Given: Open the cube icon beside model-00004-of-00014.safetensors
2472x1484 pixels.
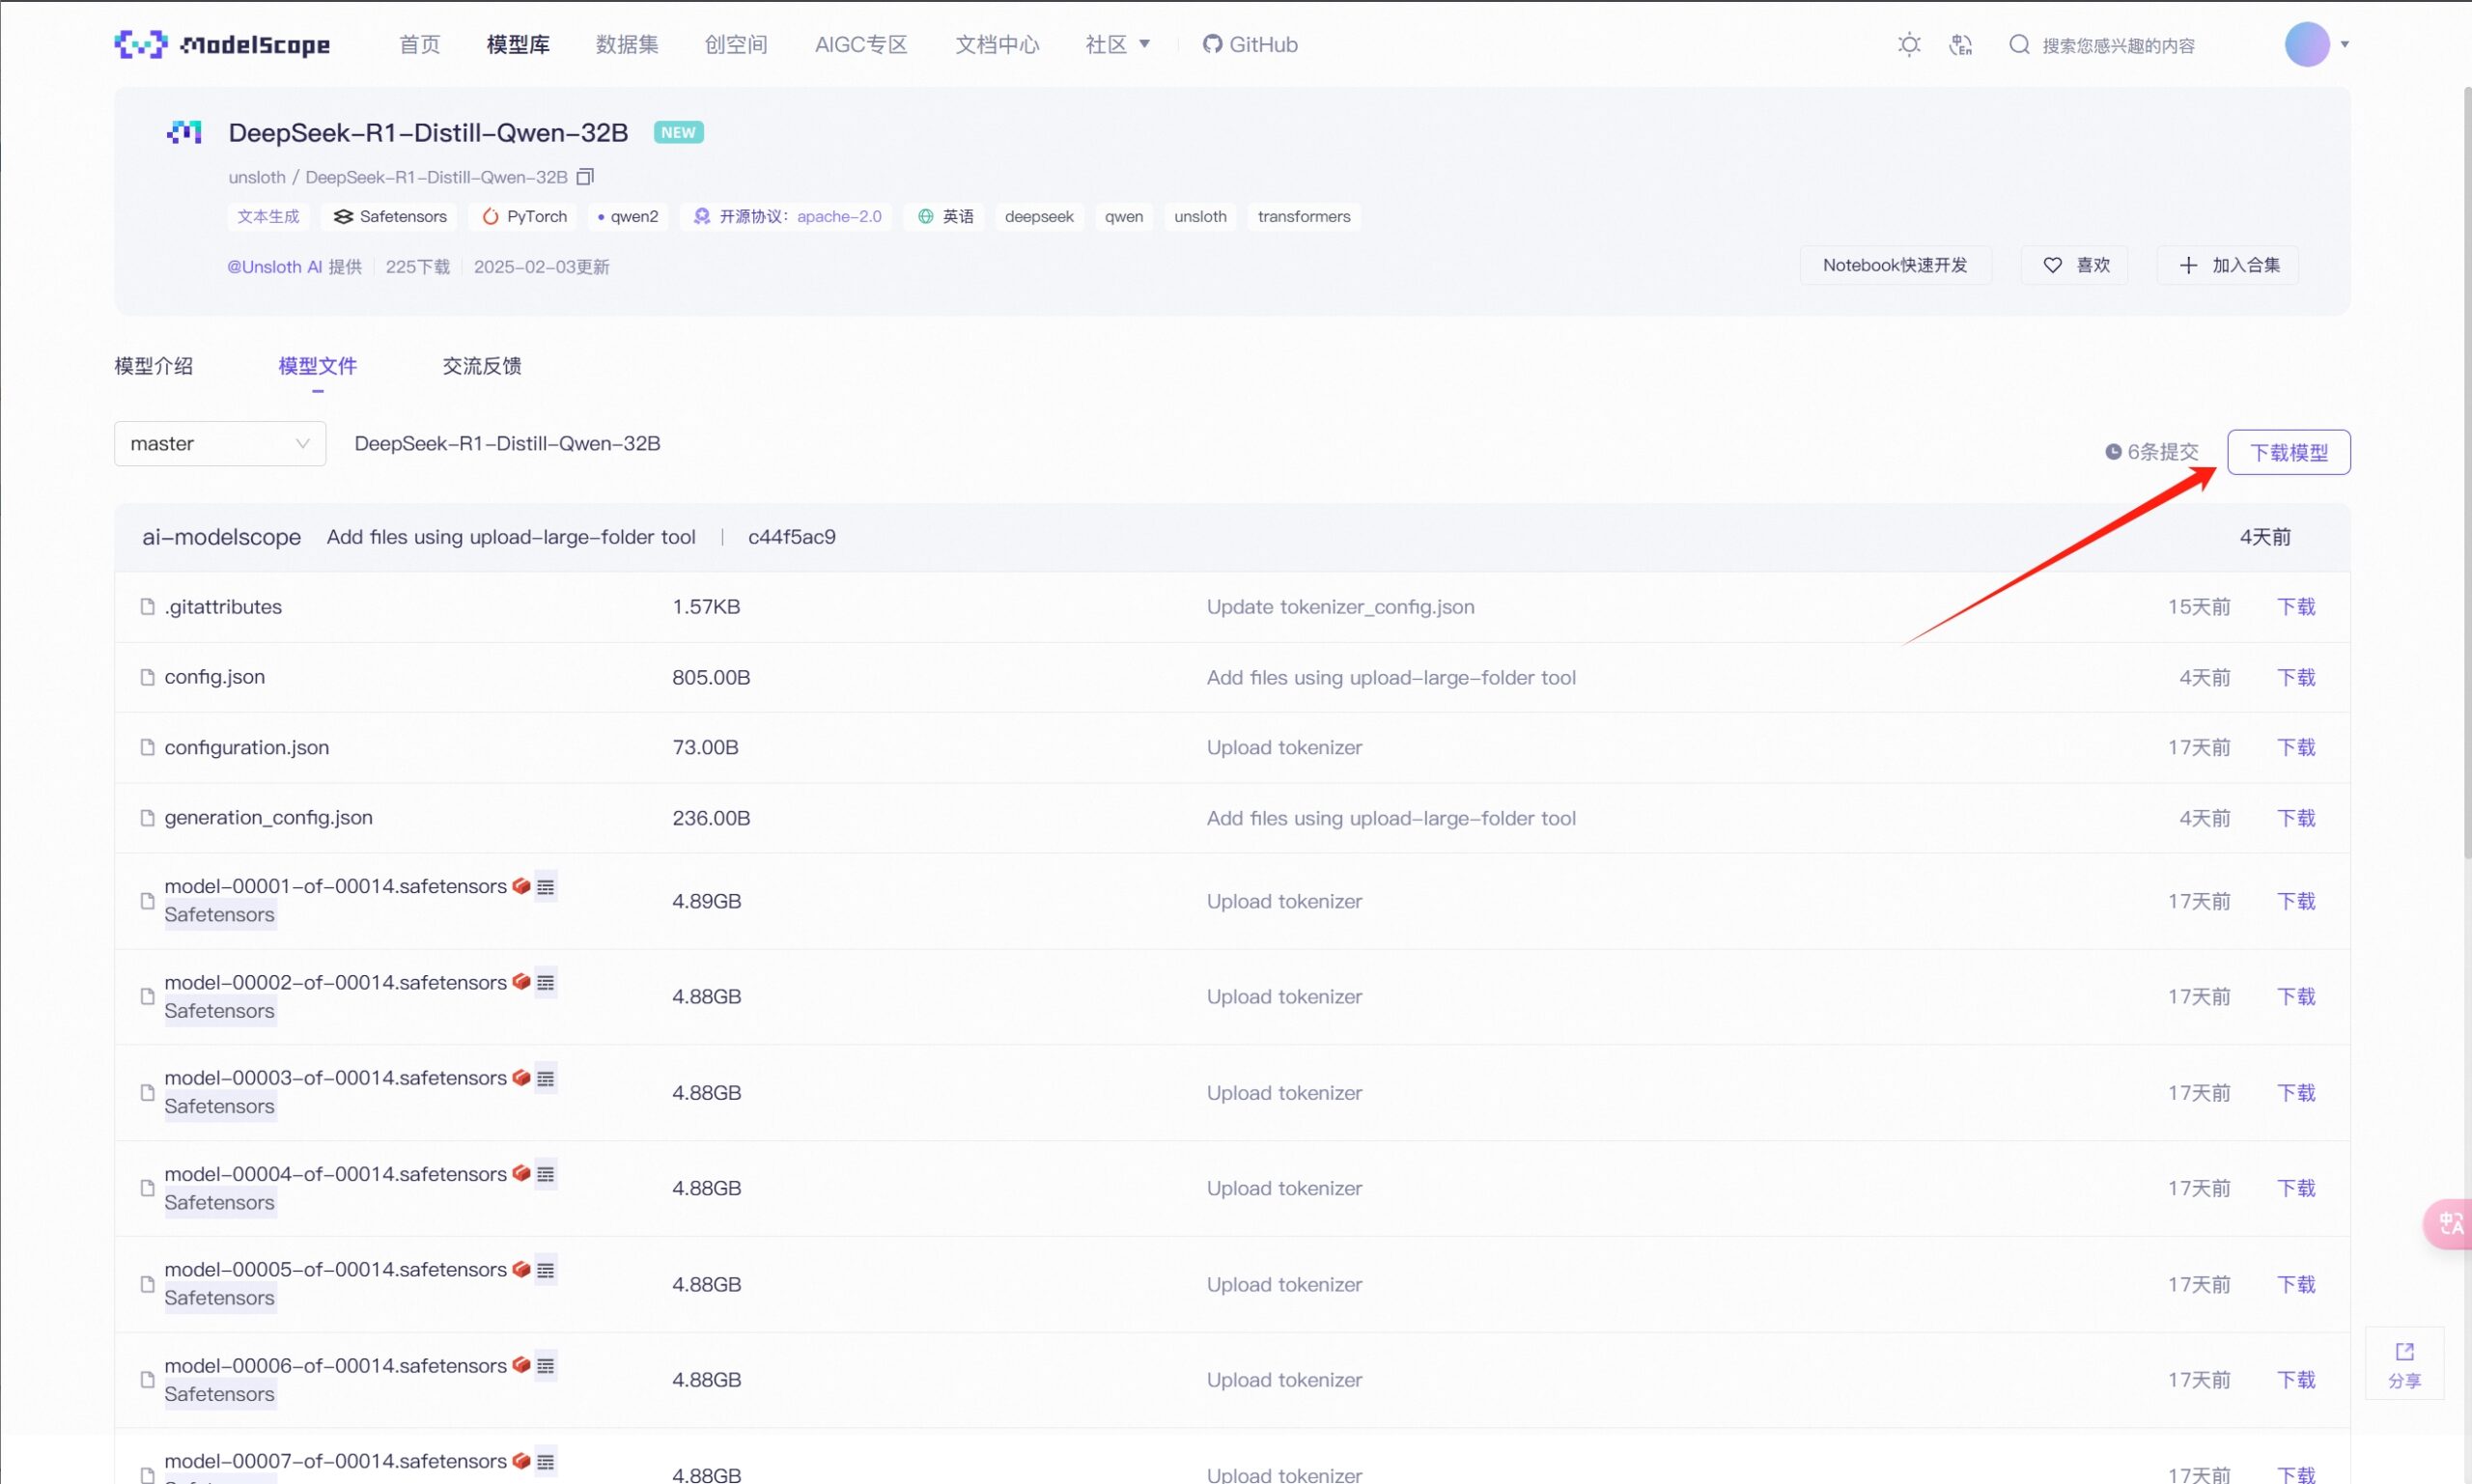Looking at the screenshot, I should click(521, 1173).
